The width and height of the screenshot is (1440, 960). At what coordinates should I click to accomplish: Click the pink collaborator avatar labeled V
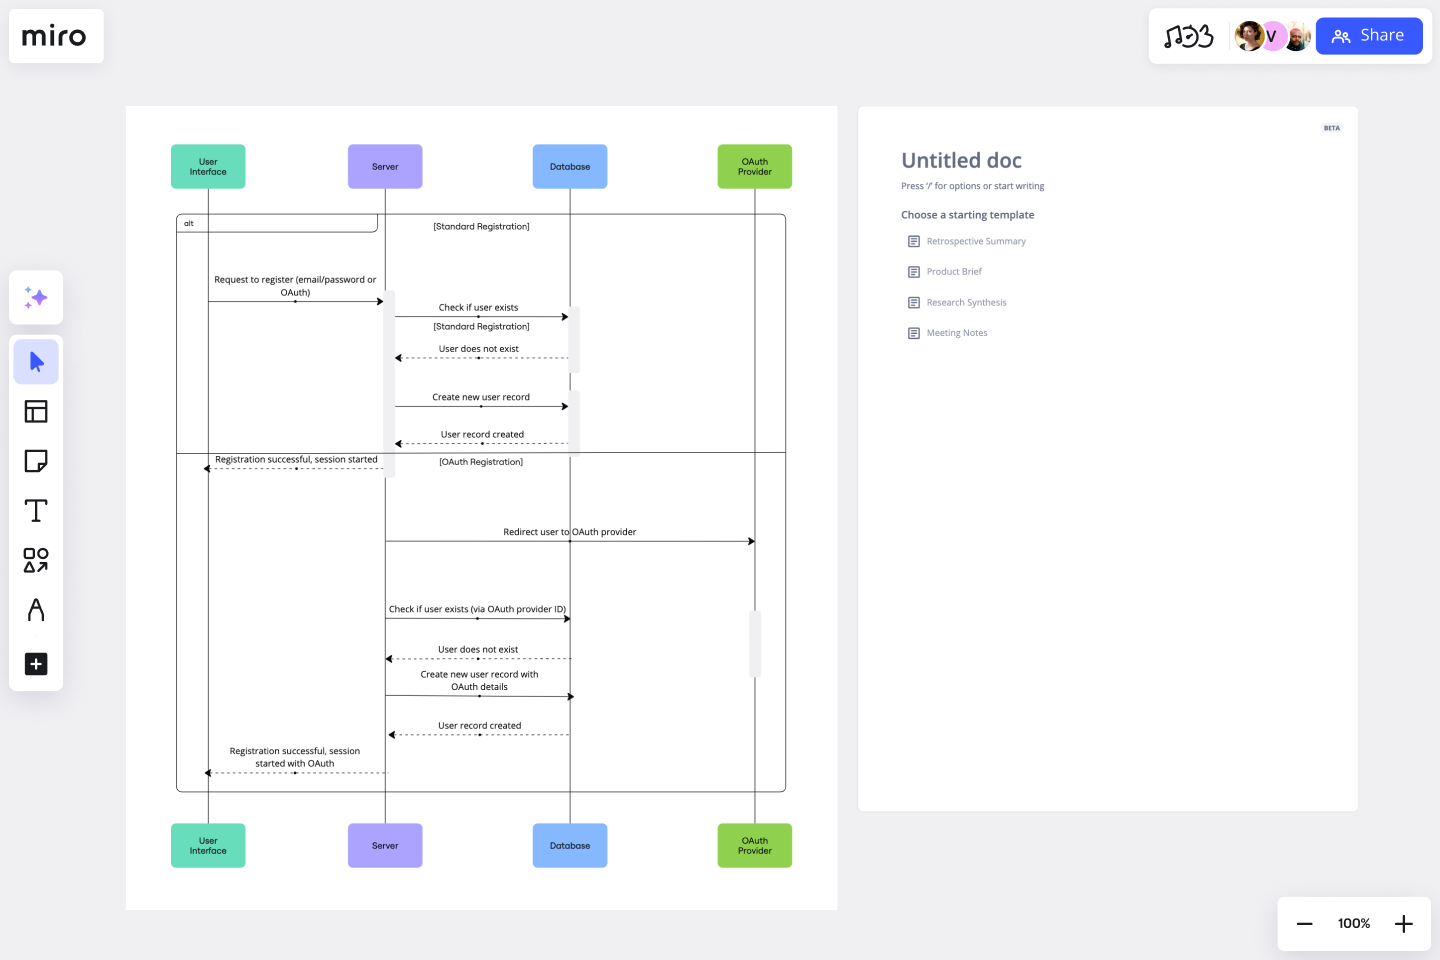point(1272,36)
